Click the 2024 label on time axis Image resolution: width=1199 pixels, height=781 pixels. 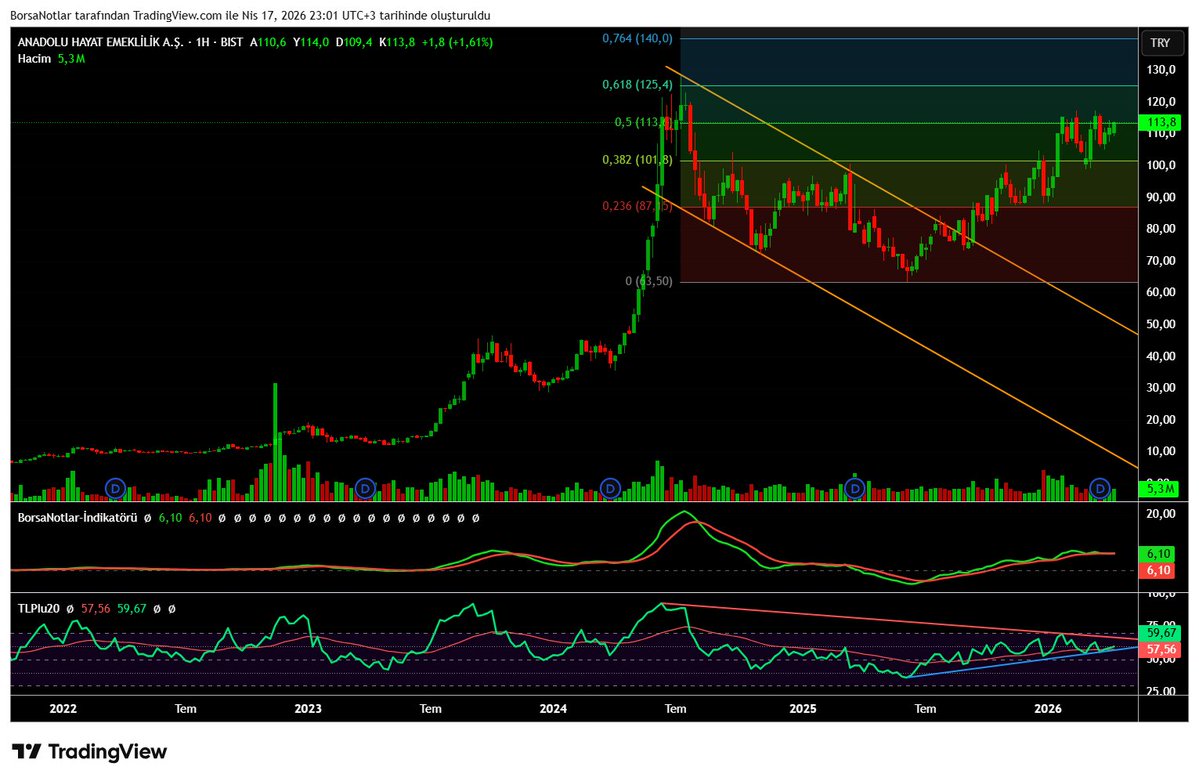553,709
